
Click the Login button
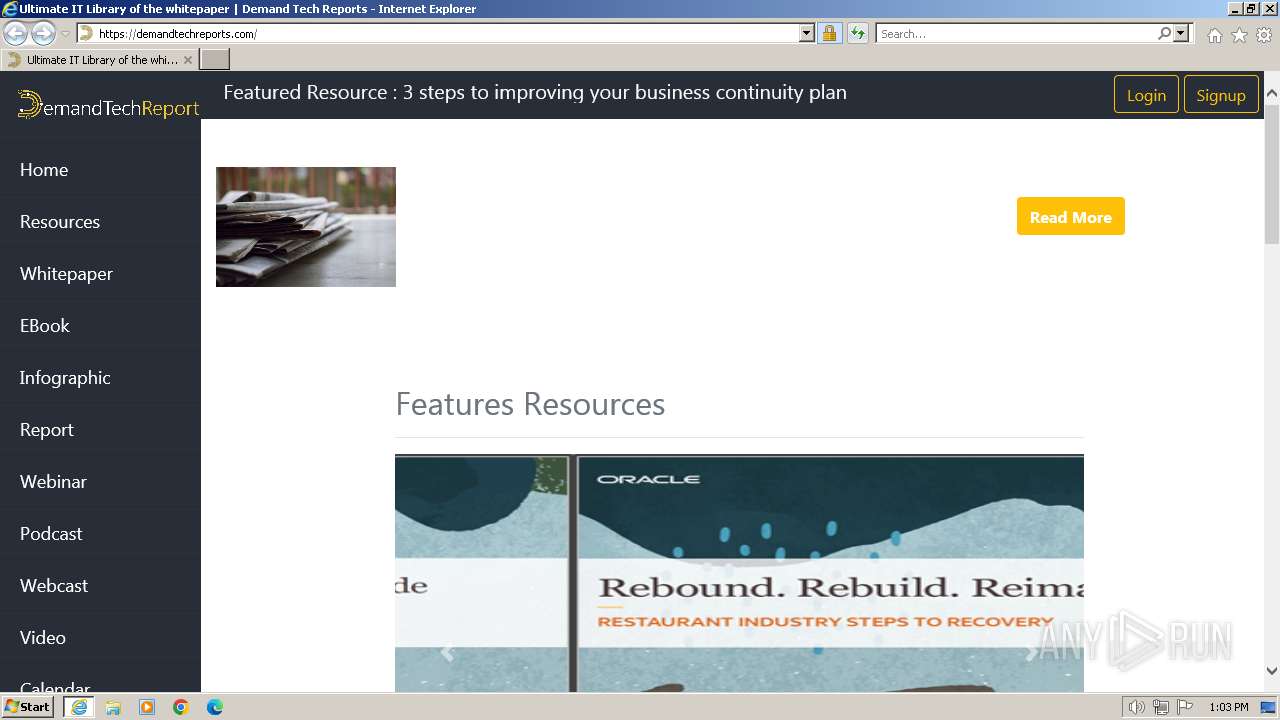pyautogui.click(x=1146, y=95)
